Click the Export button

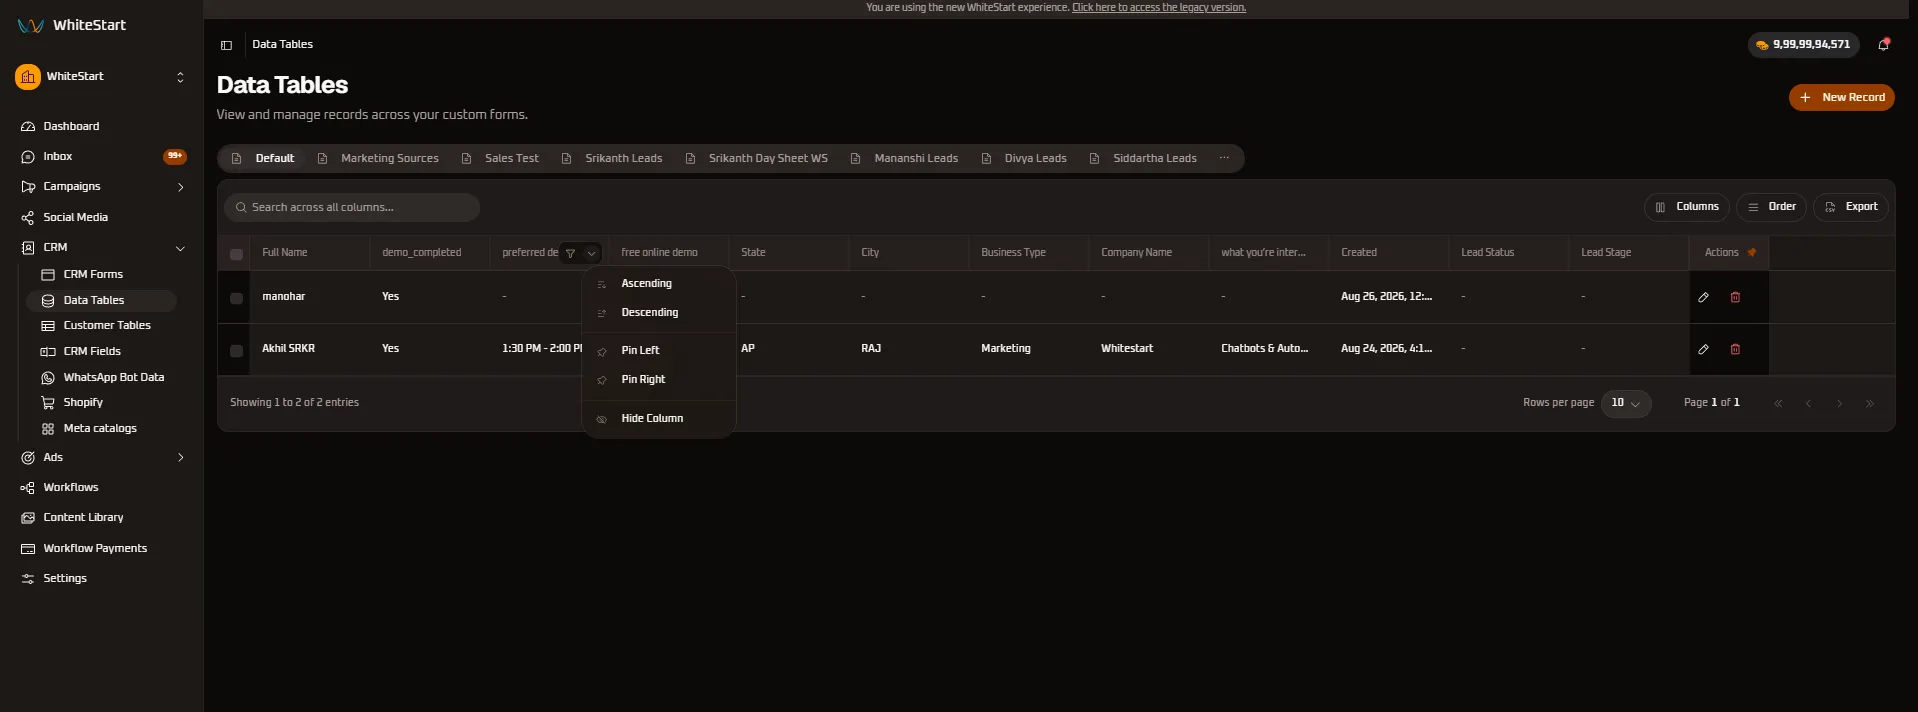pyautogui.click(x=1851, y=207)
